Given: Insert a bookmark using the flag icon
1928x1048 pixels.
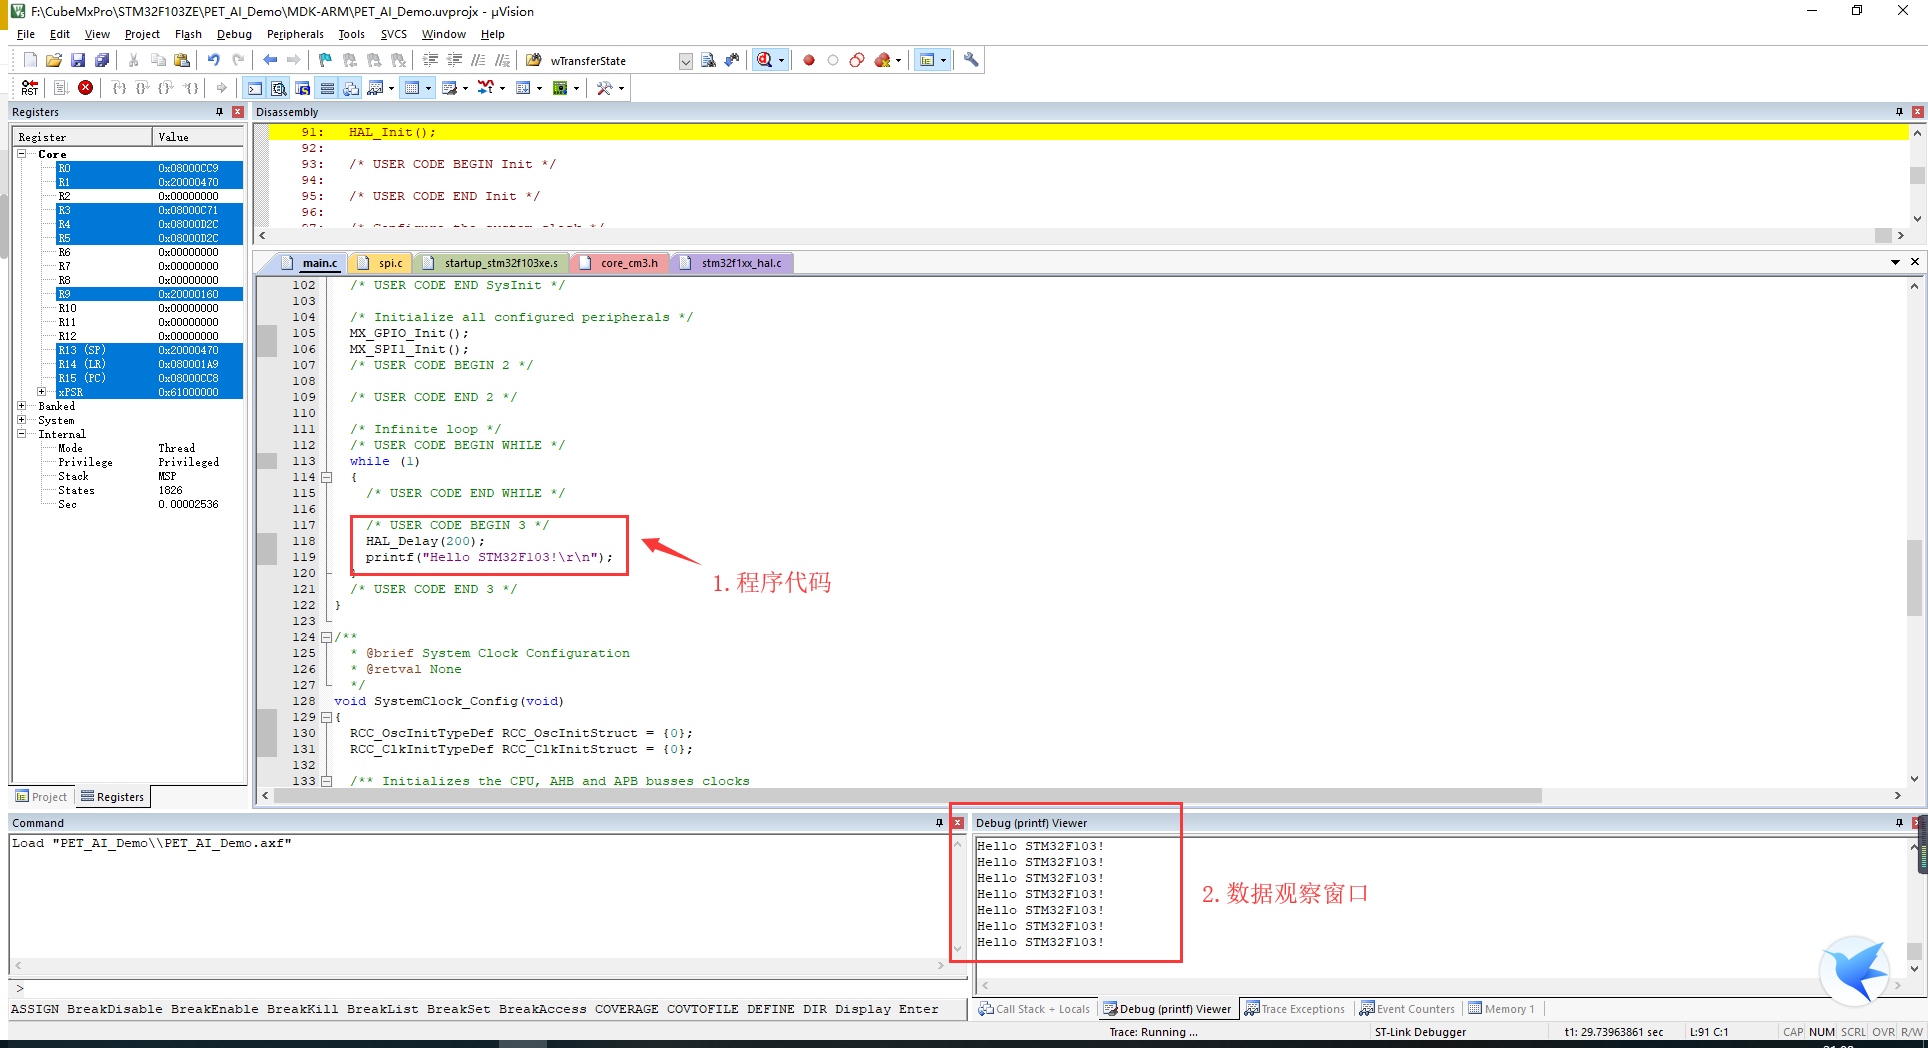Looking at the screenshot, I should click(x=325, y=60).
